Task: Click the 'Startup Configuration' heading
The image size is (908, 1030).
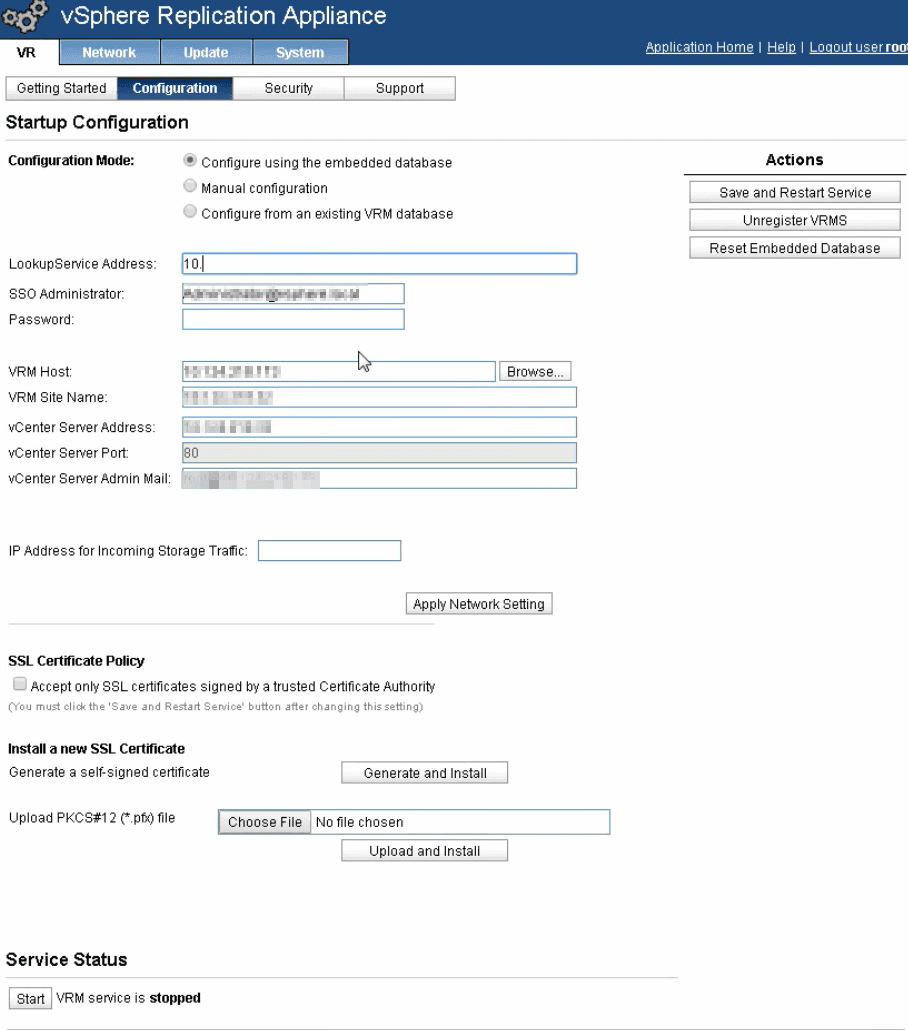Action: [97, 122]
